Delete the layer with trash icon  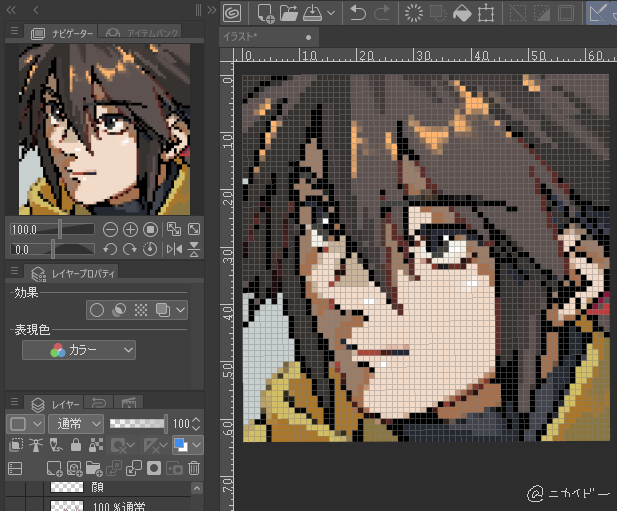pos(194,468)
